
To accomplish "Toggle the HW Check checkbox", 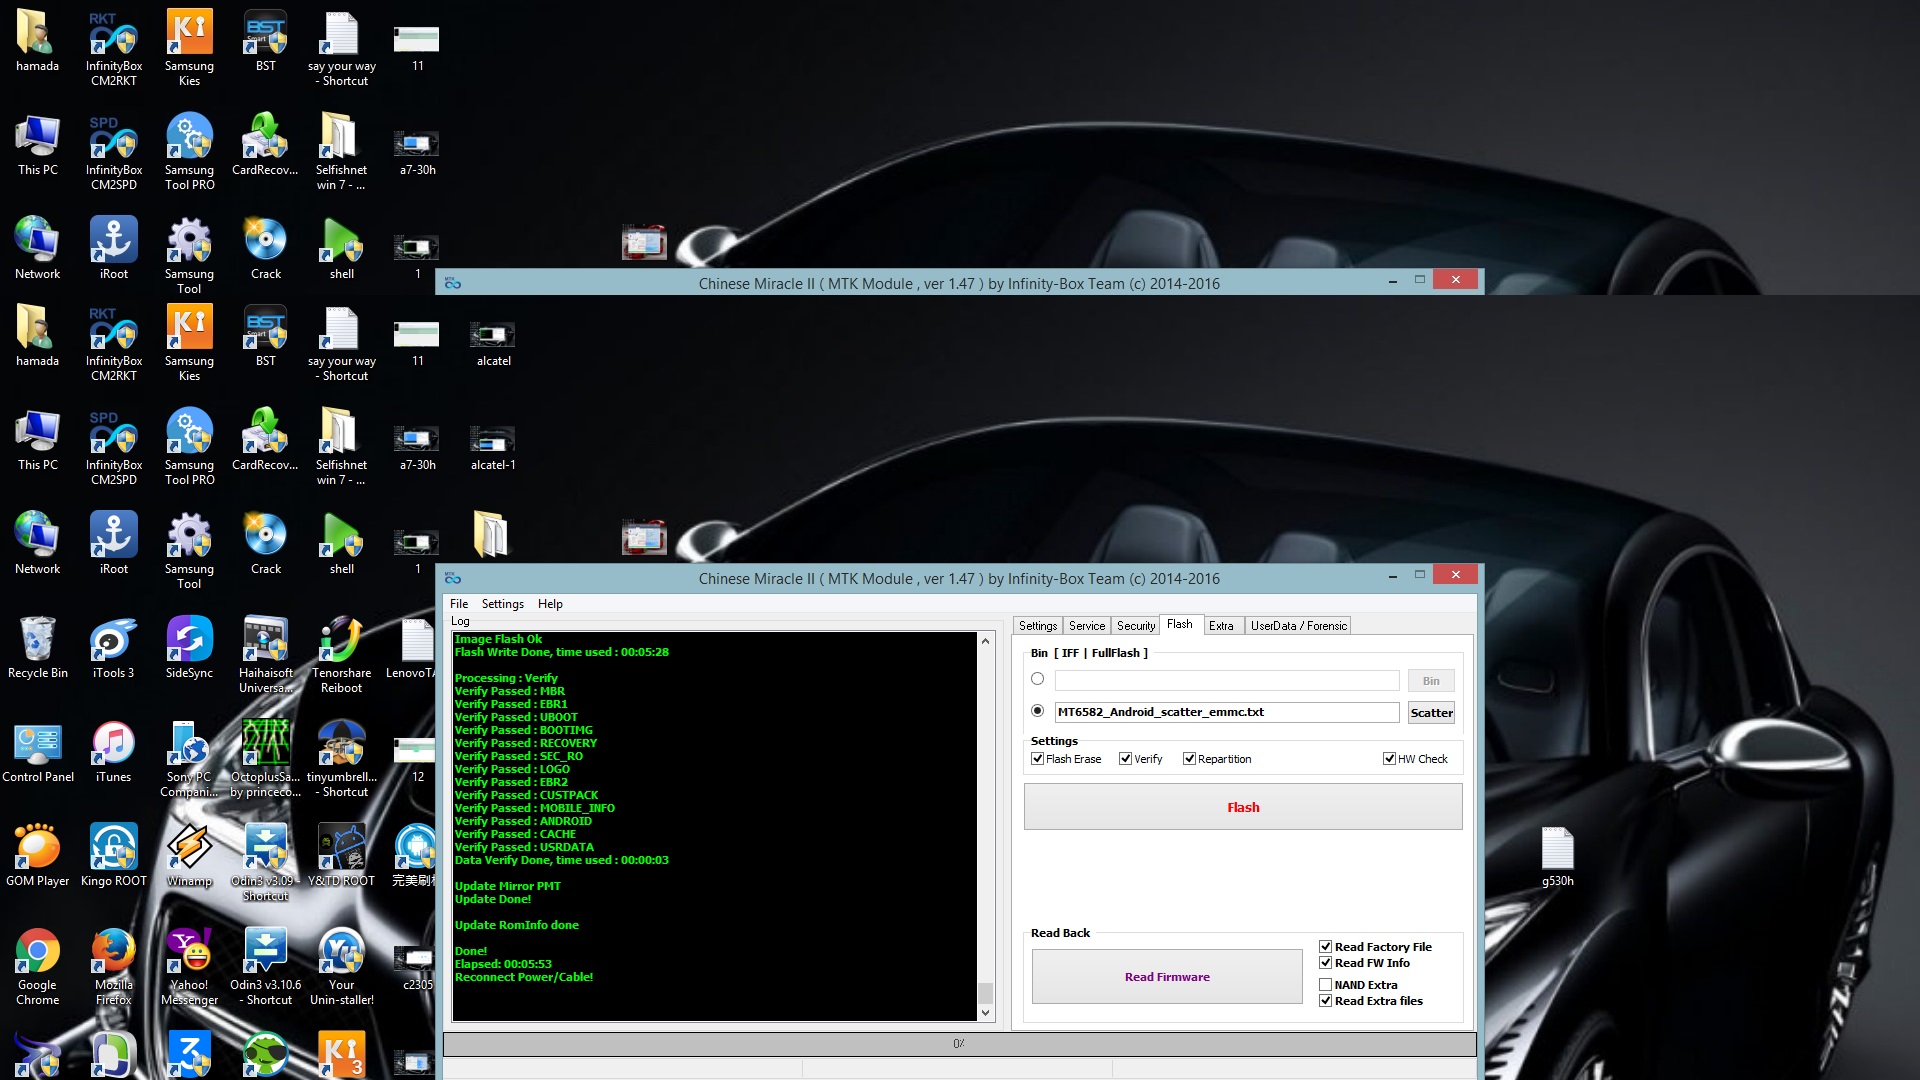I will click(x=1389, y=759).
